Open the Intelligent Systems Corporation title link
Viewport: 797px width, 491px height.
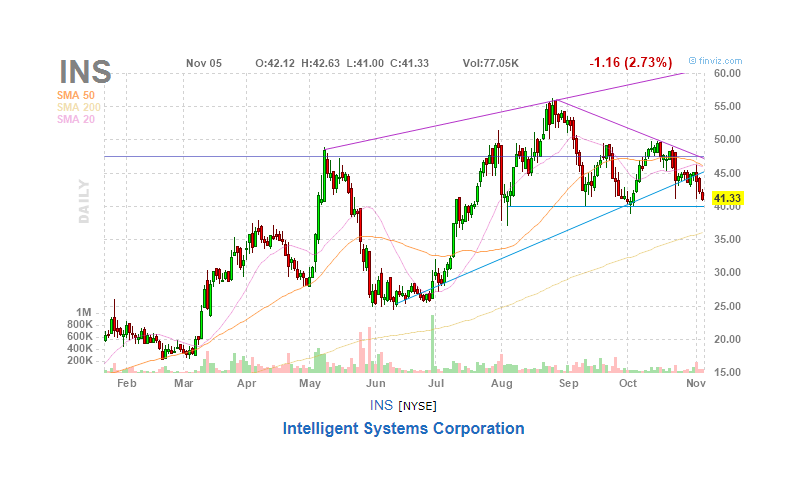pyautogui.click(x=403, y=428)
